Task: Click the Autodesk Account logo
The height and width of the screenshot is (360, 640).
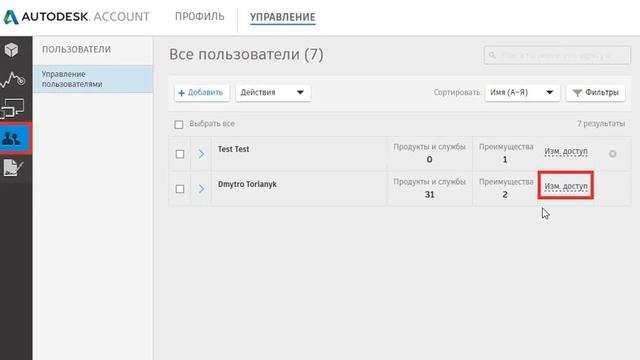Action: click(x=76, y=17)
